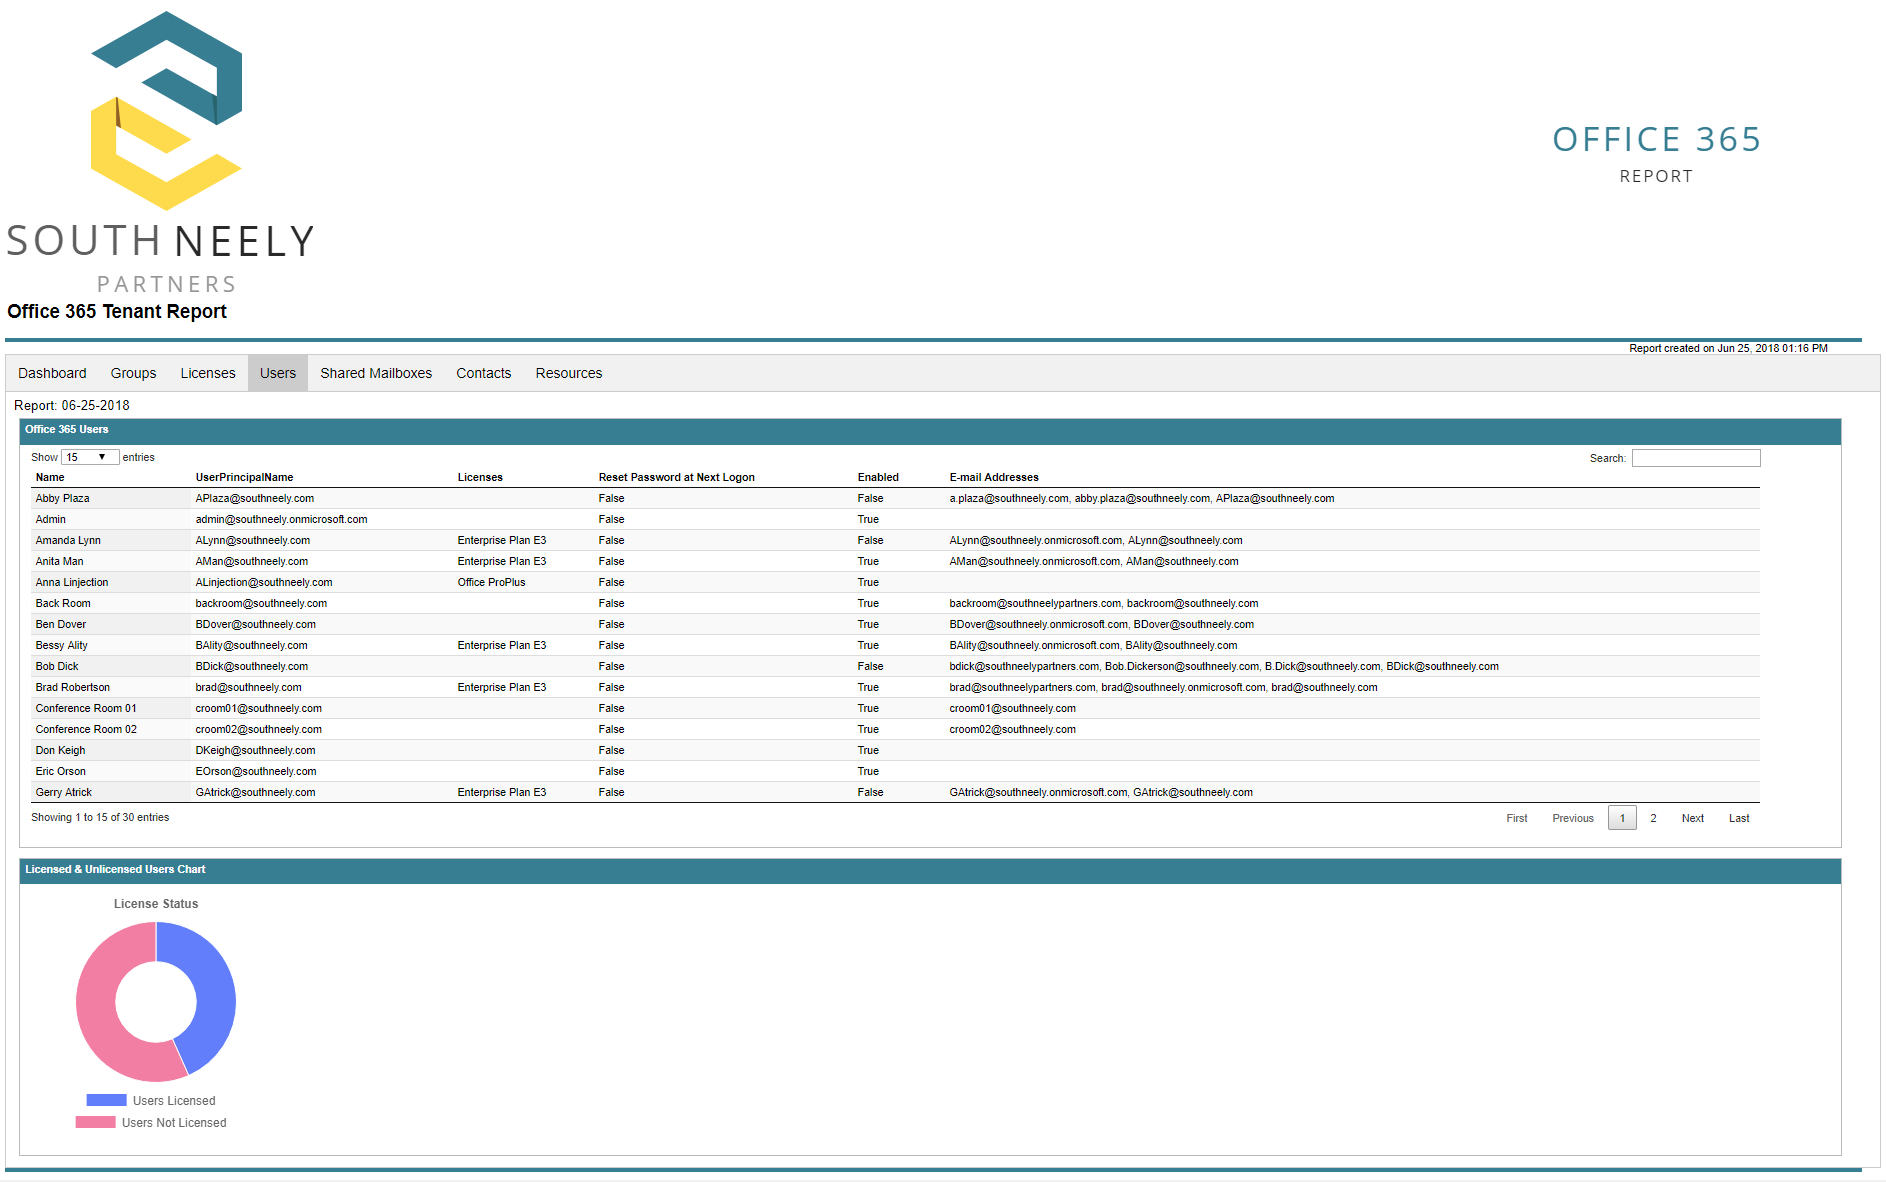This screenshot has height=1182, width=1886.
Task: Select page 1 in pagination
Action: [1622, 818]
